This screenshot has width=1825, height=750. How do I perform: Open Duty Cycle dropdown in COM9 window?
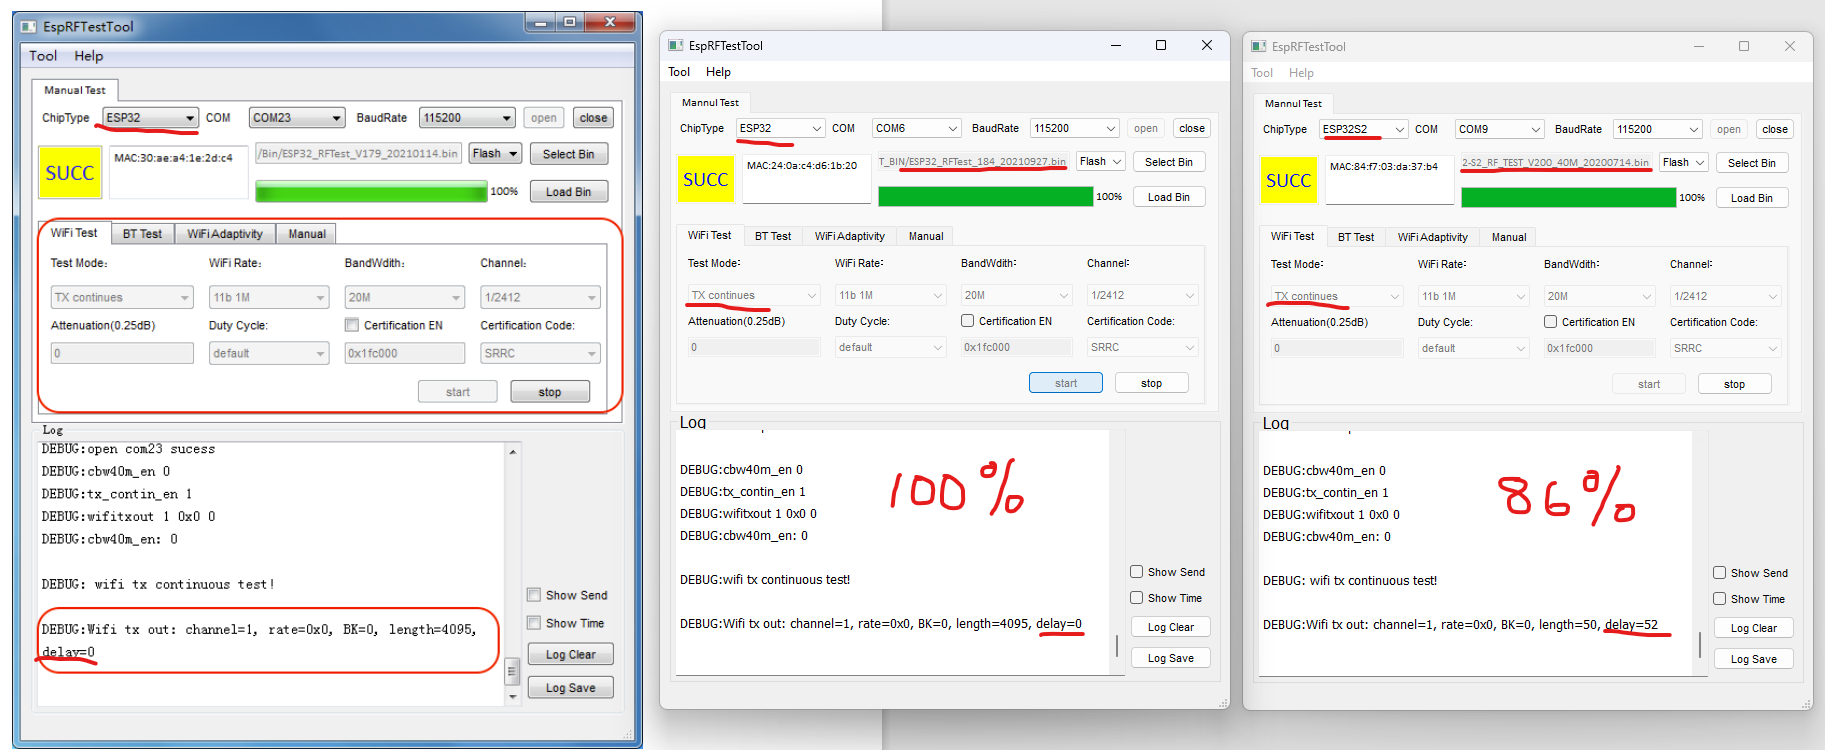point(1473,348)
